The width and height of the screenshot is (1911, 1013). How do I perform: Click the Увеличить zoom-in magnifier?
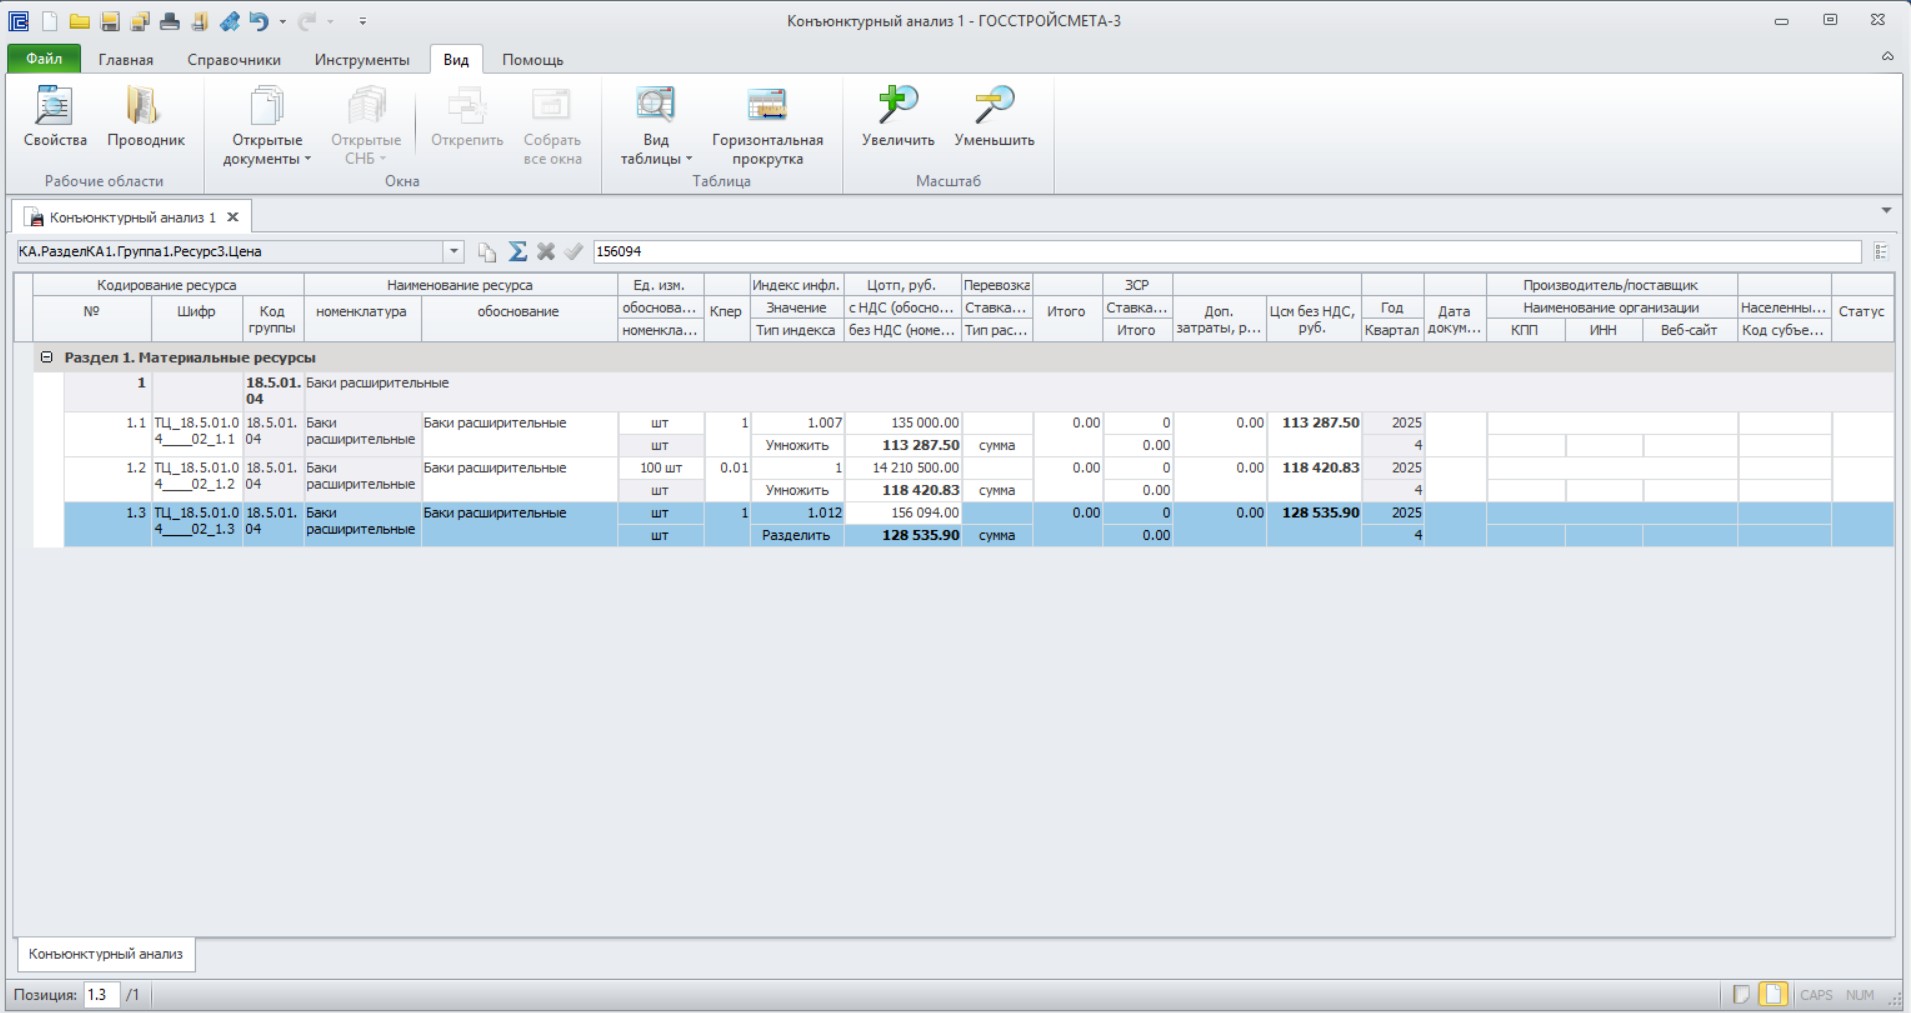(x=898, y=117)
